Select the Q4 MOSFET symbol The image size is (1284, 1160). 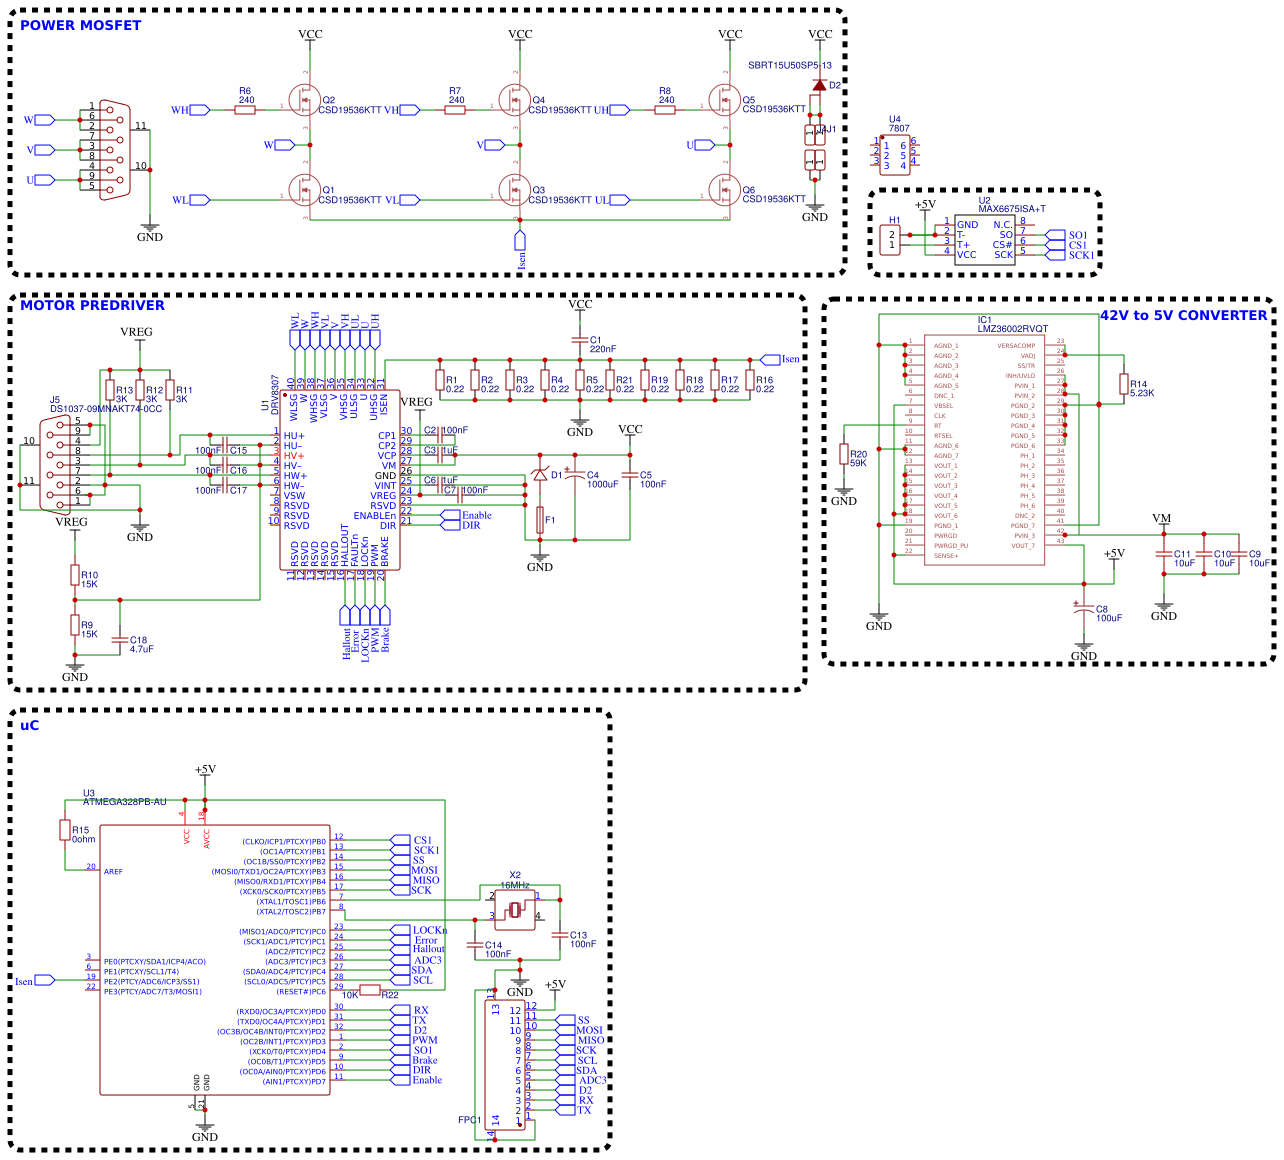coord(513,99)
